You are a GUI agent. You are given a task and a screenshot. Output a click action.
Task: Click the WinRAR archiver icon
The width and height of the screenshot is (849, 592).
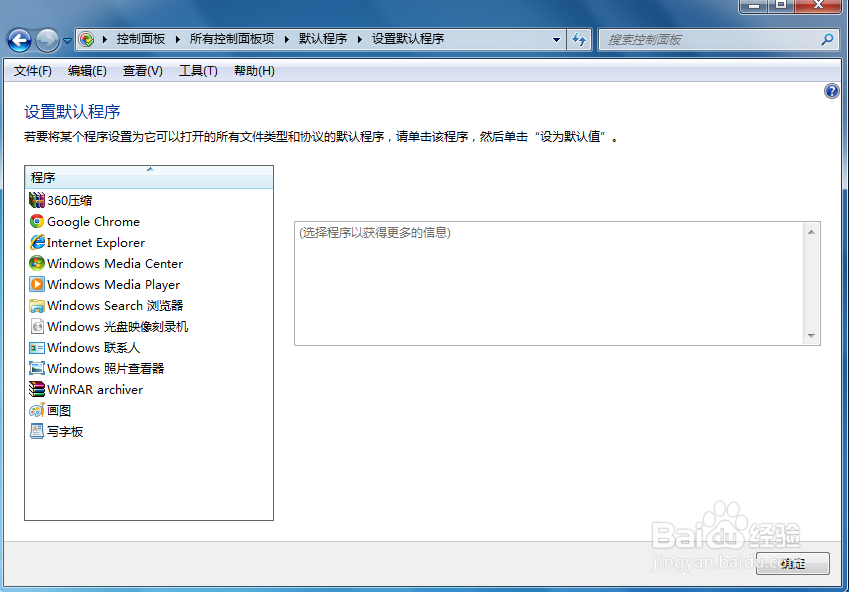[37, 389]
